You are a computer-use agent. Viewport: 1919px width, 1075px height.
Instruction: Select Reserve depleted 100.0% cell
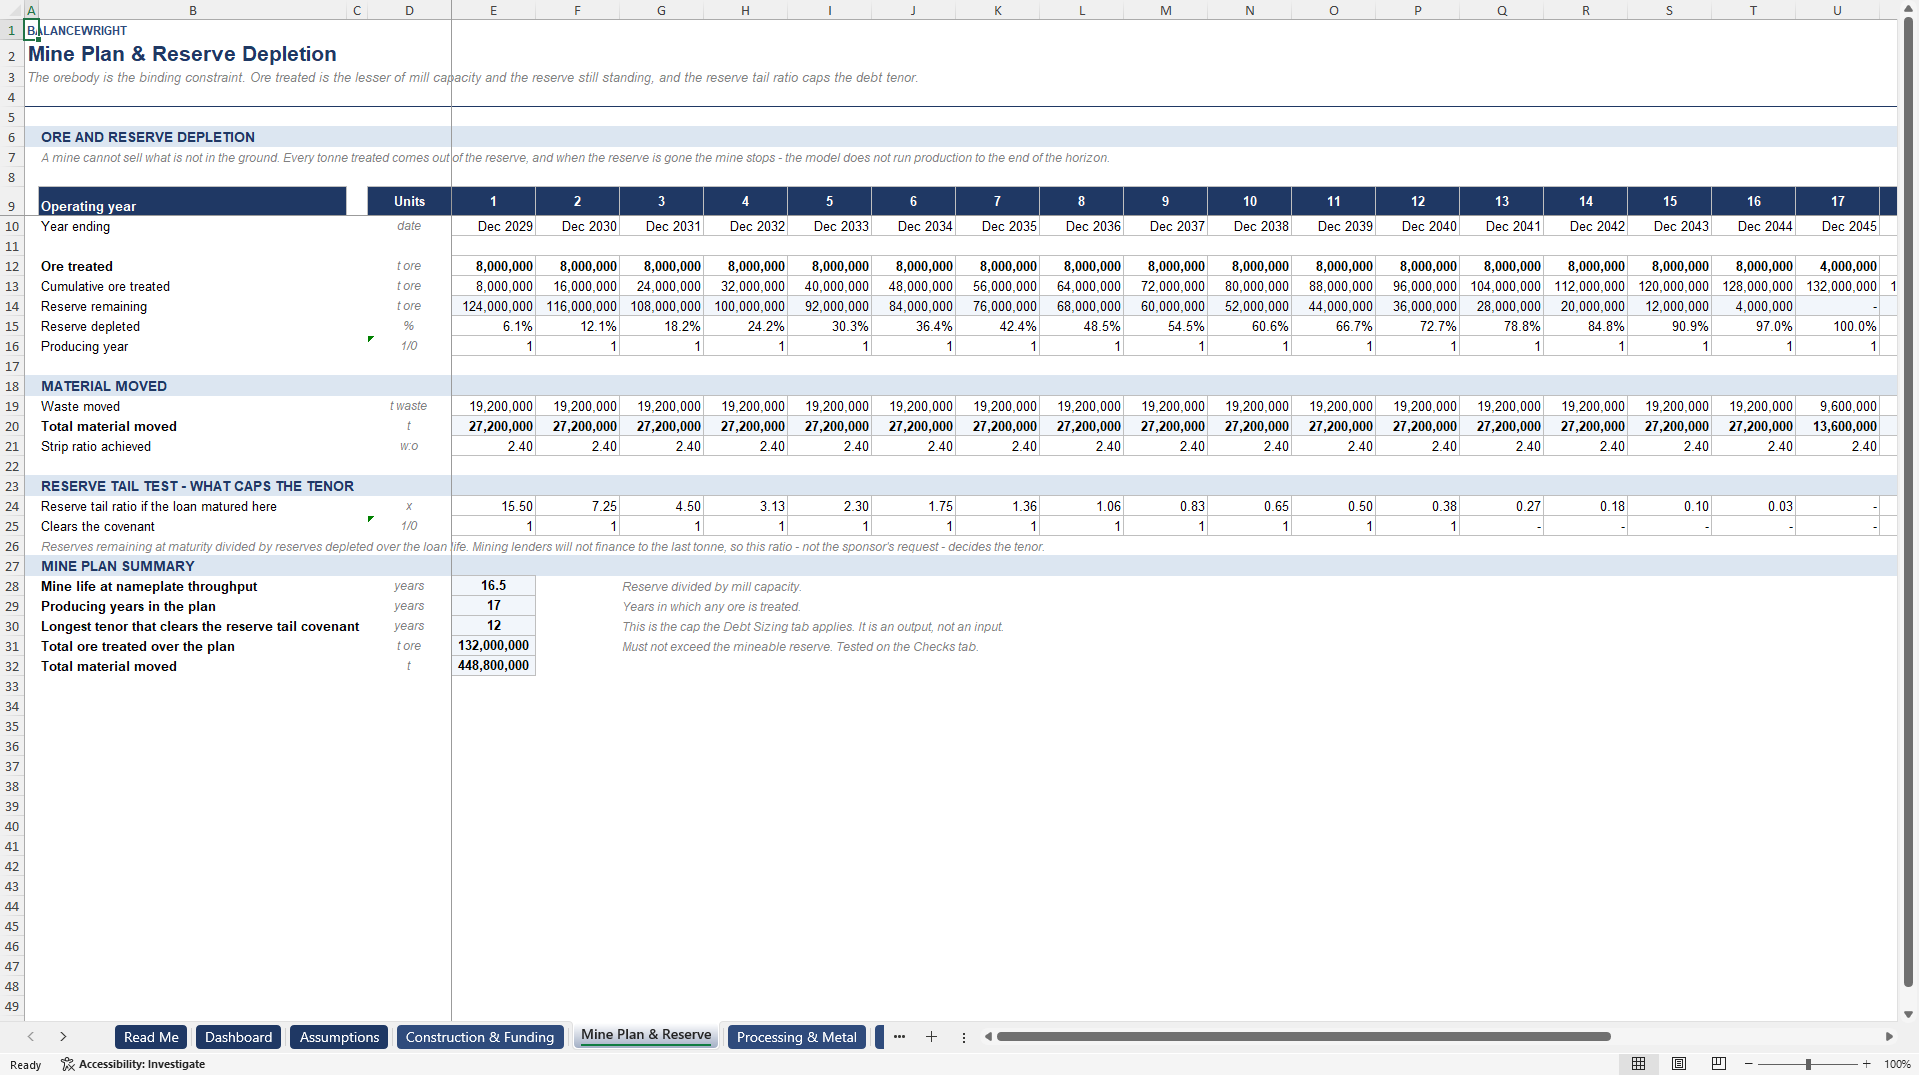coord(1837,326)
